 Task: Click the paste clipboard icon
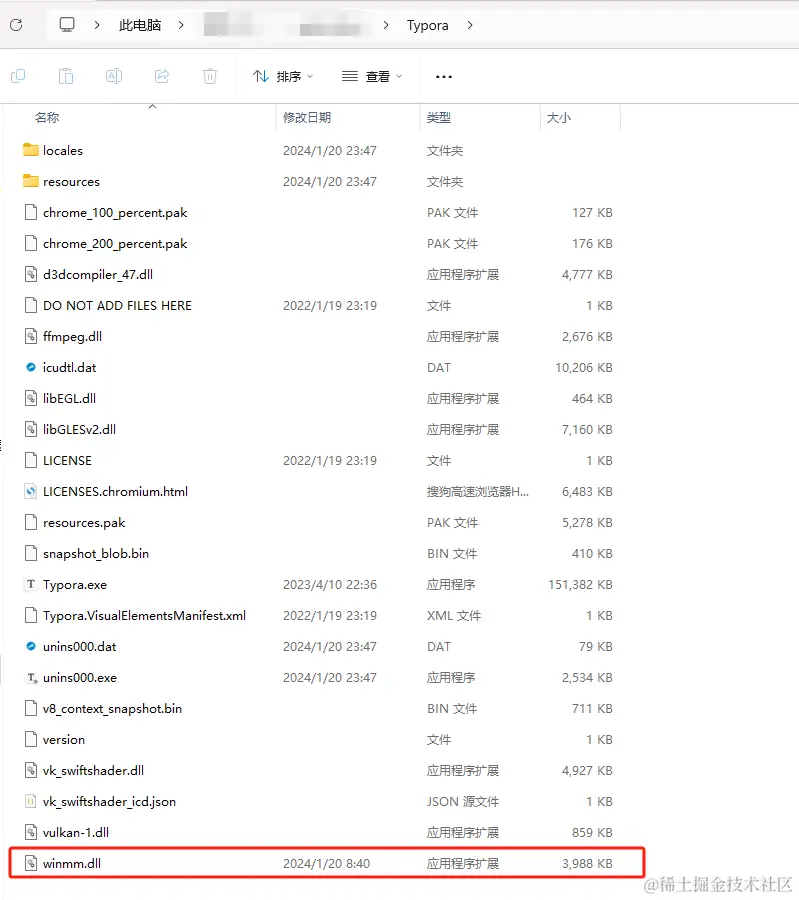[x=66, y=76]
